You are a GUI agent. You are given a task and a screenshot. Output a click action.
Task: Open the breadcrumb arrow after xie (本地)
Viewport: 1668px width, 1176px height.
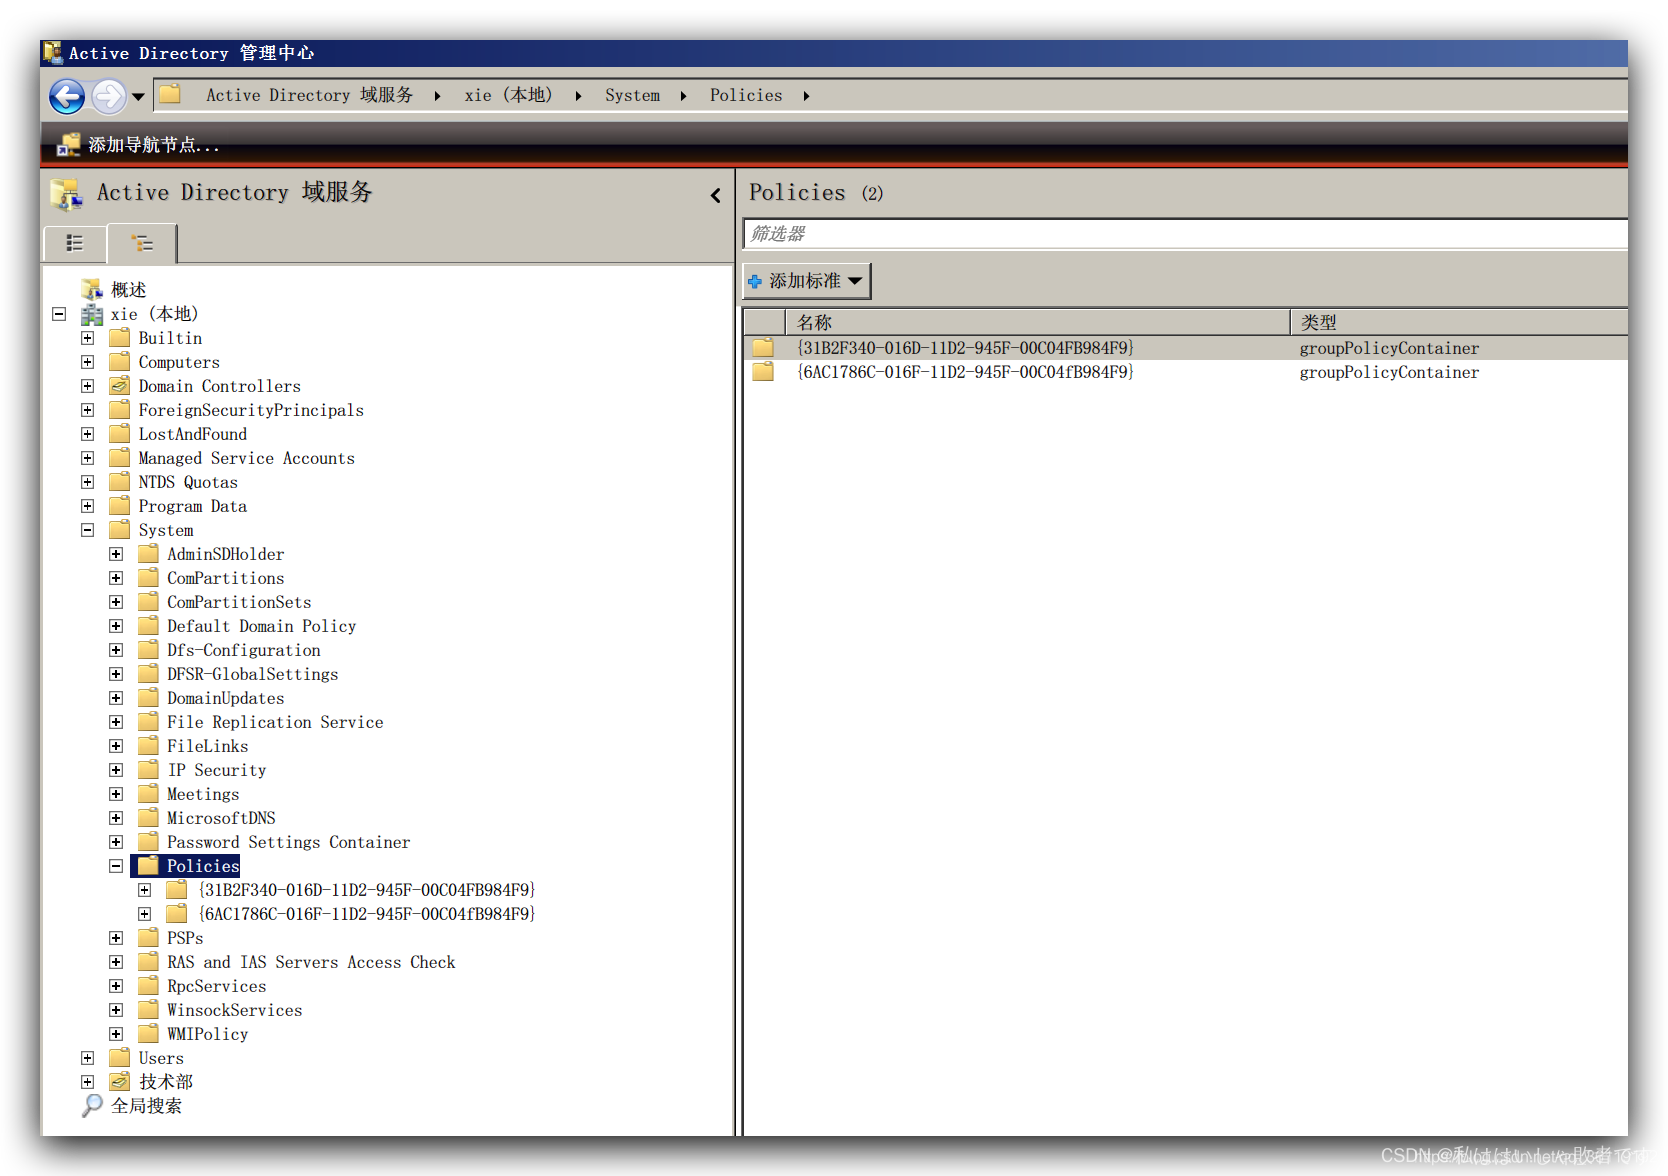pyautogui.click(x=578, y=96)
